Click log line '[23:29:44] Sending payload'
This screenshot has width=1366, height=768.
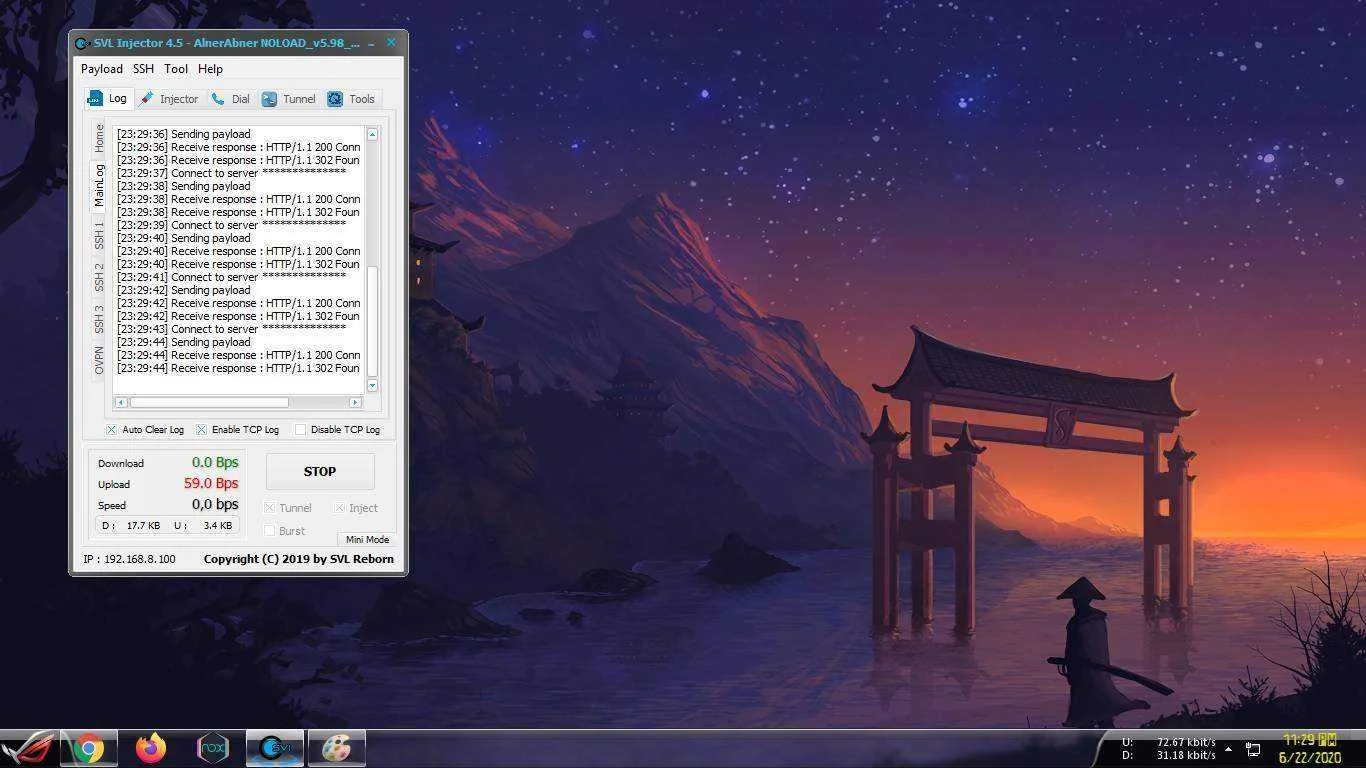[184, 342]
